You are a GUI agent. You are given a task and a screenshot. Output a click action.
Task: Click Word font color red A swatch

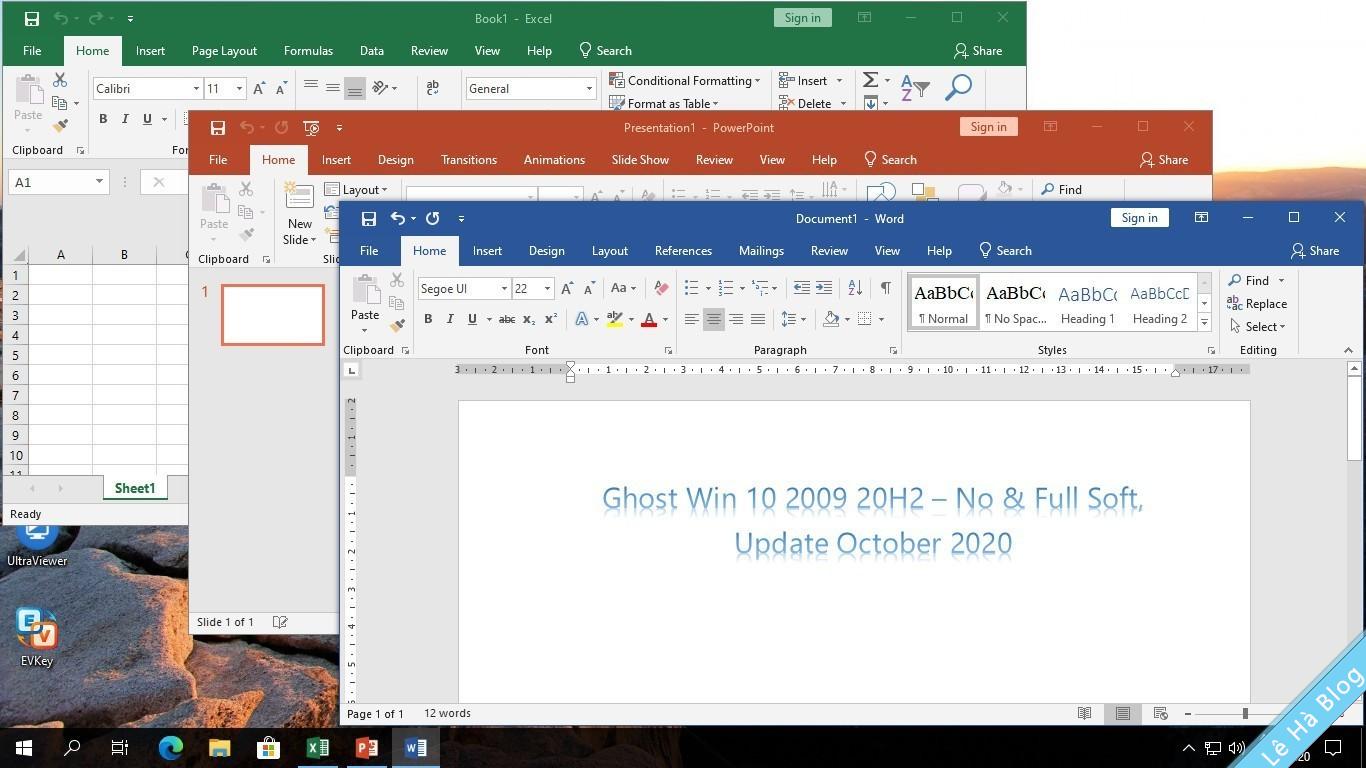(x=648, y=319)
